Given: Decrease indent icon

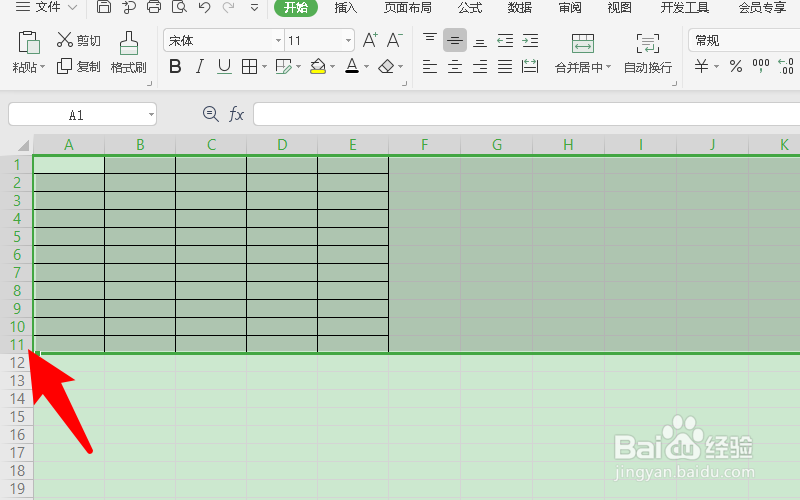Looking at the screenshot, I should pos(505,40).
